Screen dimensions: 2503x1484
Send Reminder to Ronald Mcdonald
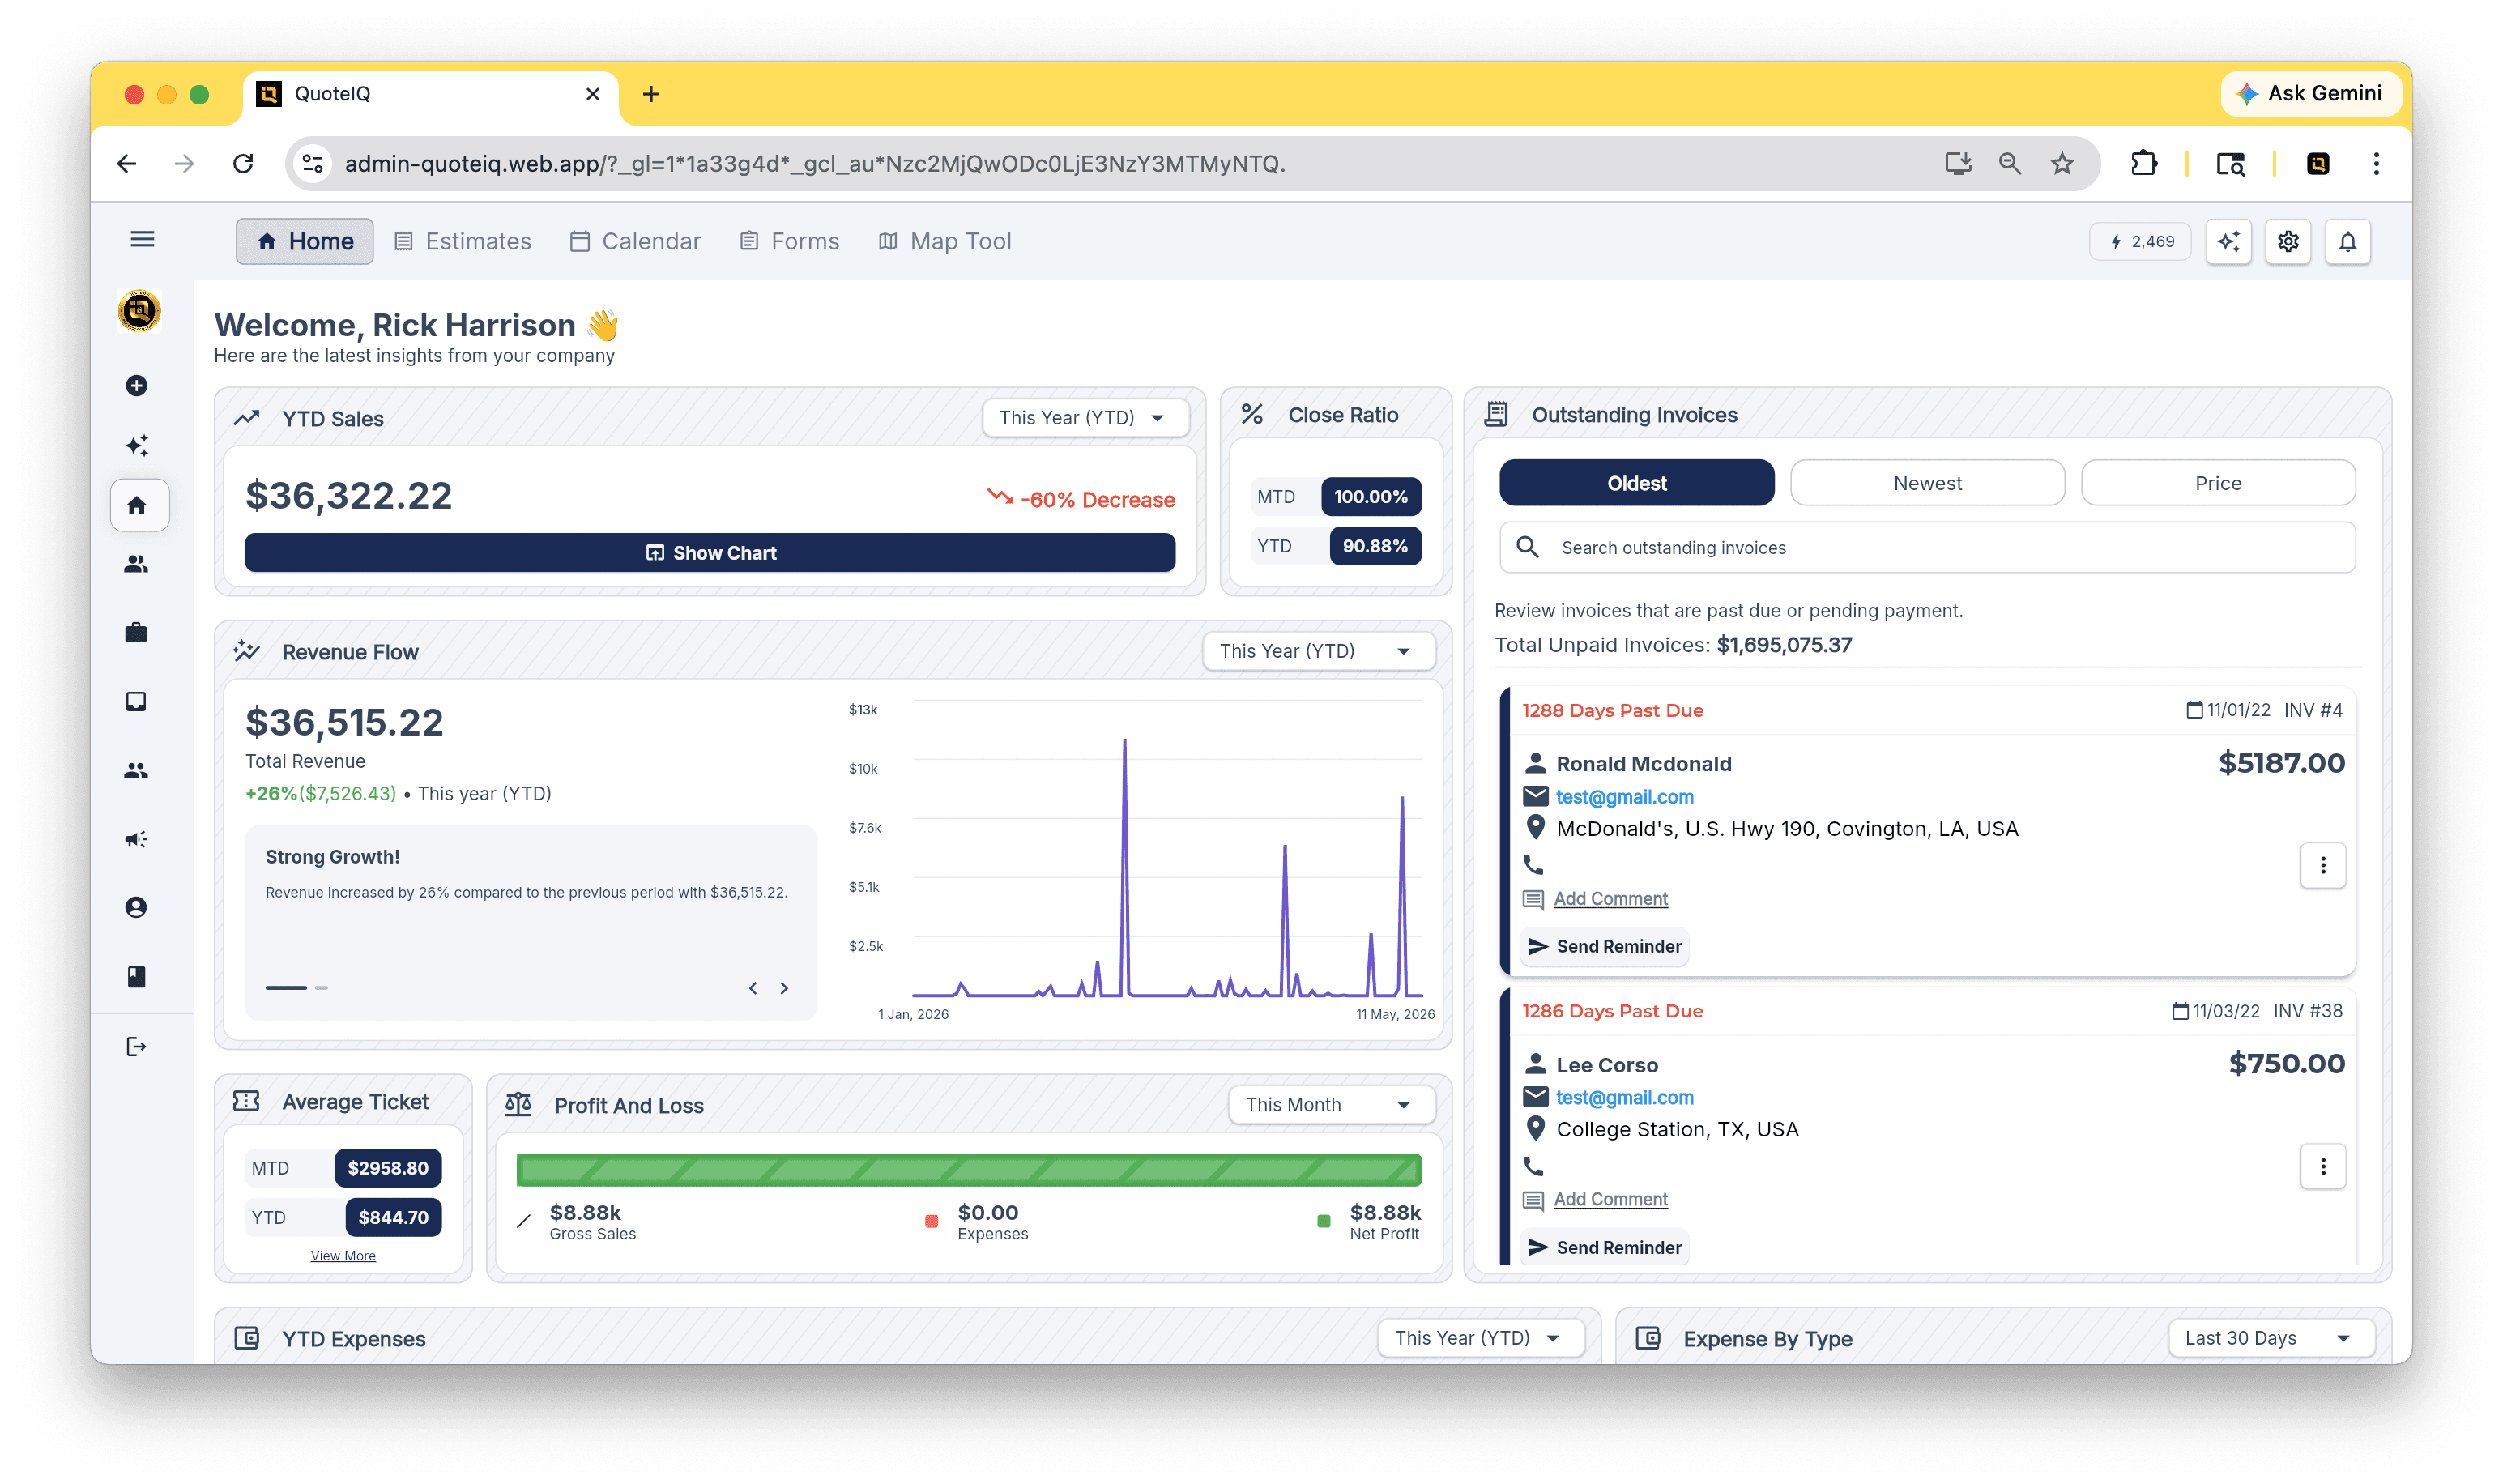coord(1605,946)
